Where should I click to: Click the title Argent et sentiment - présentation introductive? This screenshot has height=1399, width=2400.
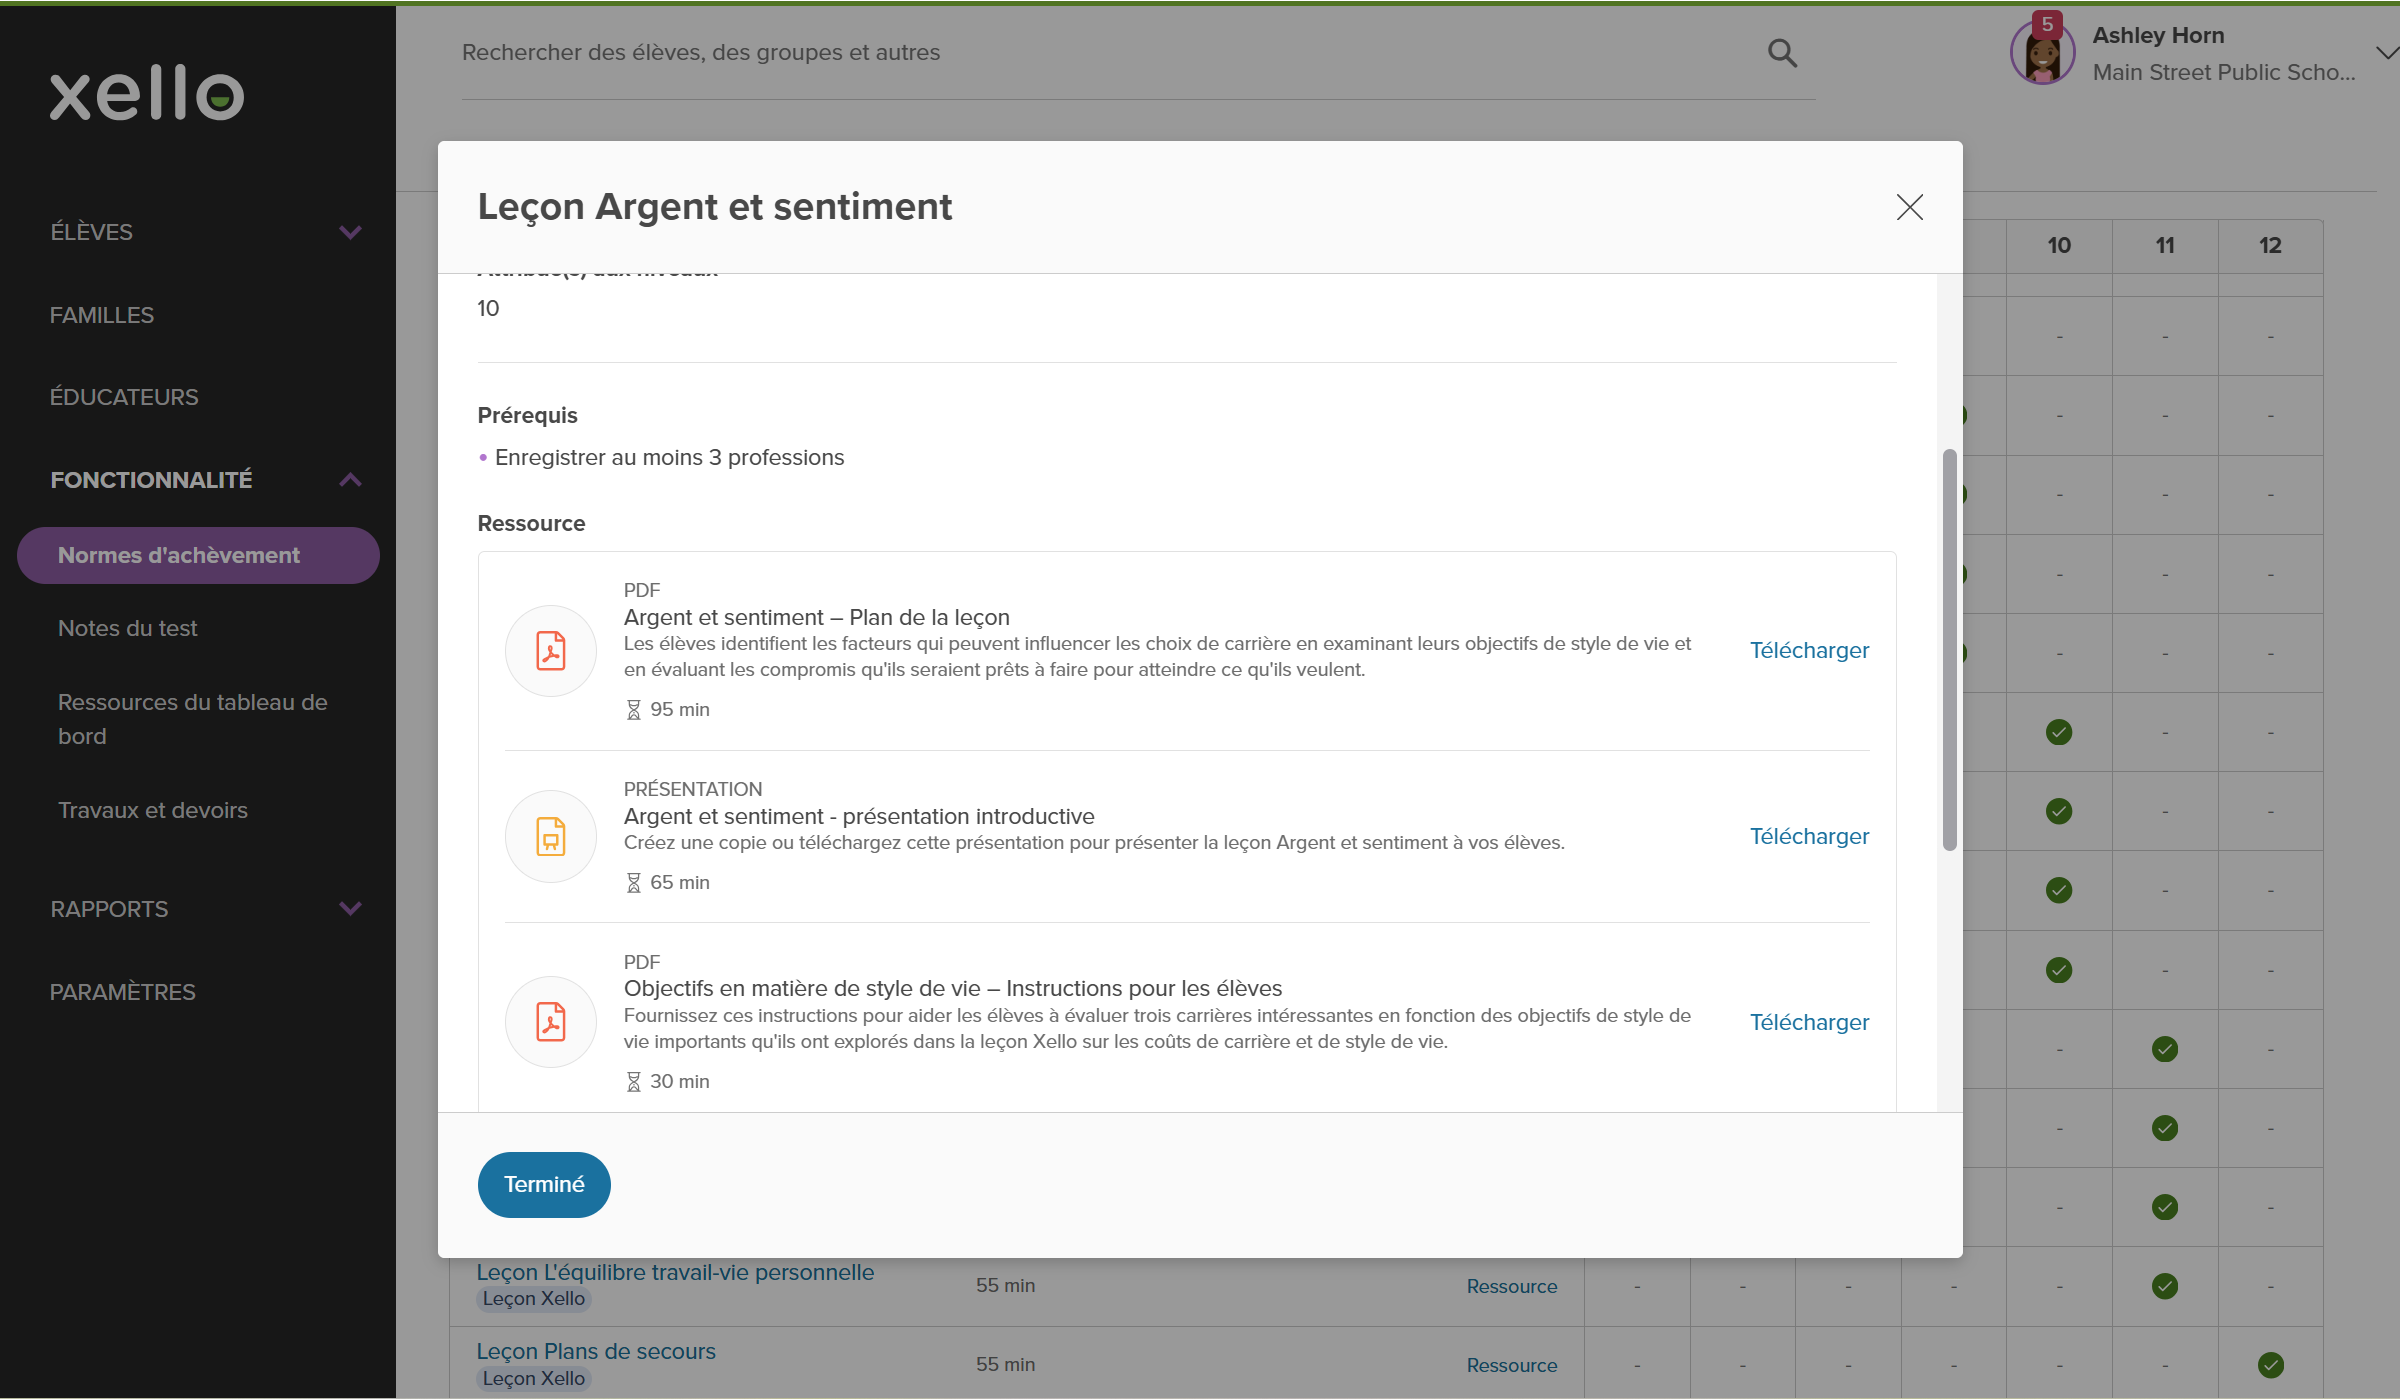(859, 816)
